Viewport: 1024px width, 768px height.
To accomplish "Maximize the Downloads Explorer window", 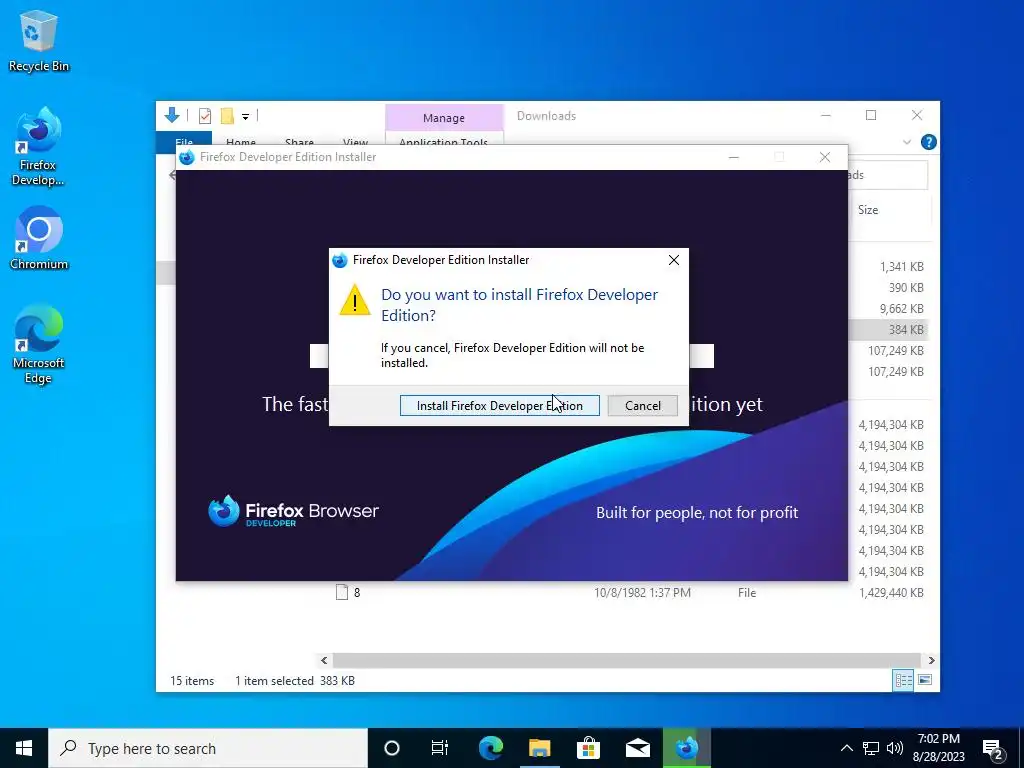I will tap(871, 116).
